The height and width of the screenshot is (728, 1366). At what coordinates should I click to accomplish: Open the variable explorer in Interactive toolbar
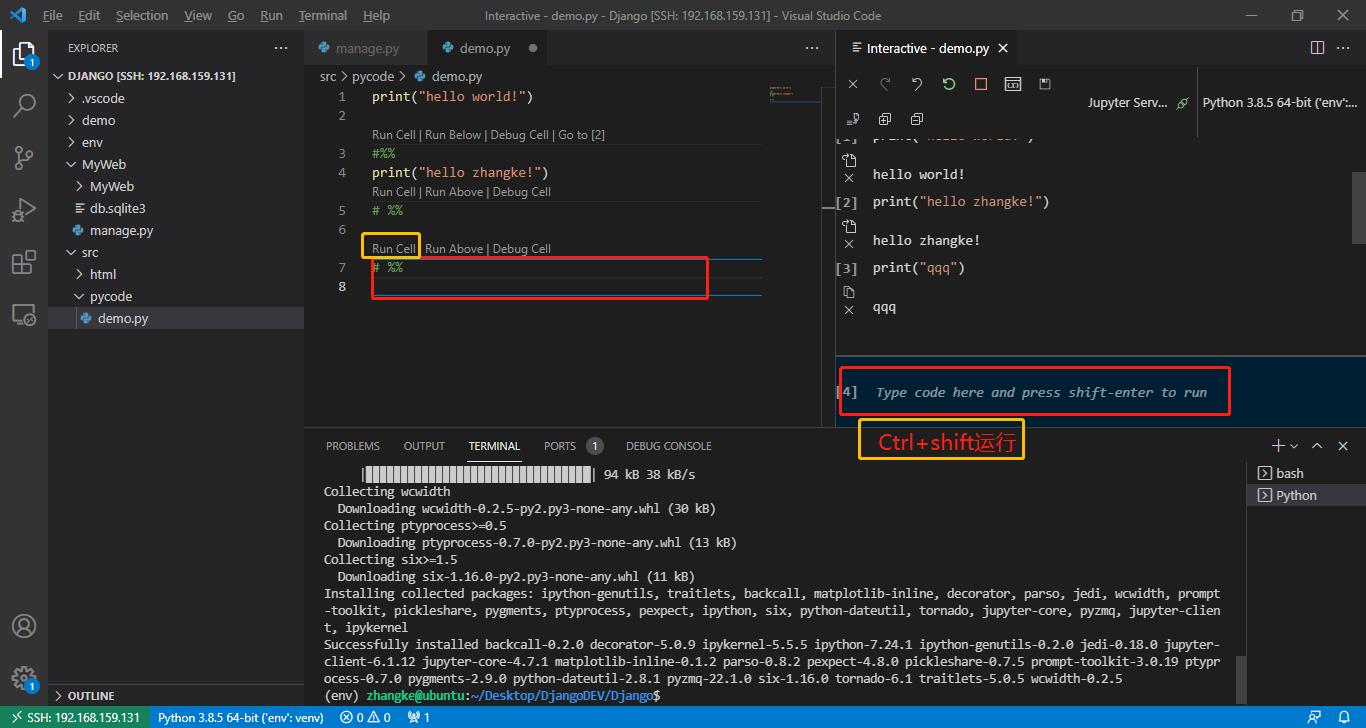coord(1013,85)
